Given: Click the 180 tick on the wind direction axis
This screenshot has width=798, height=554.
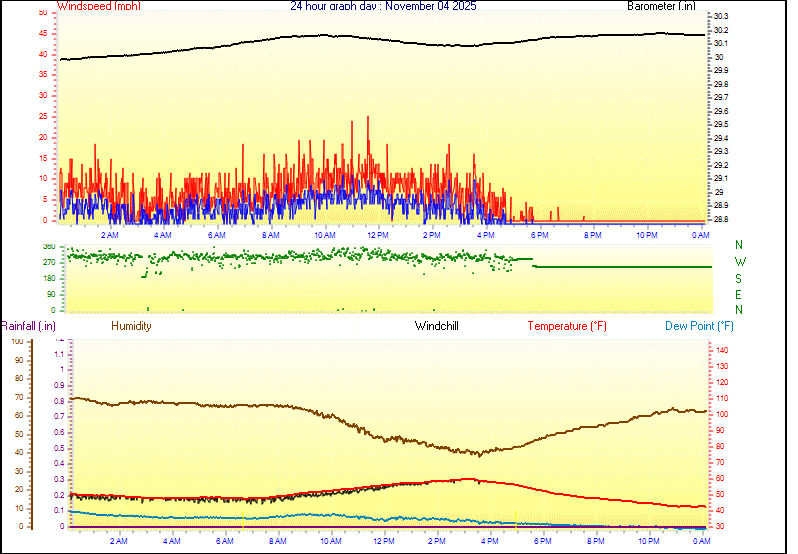Looking at the screenshot, I should tap(49, 278).
